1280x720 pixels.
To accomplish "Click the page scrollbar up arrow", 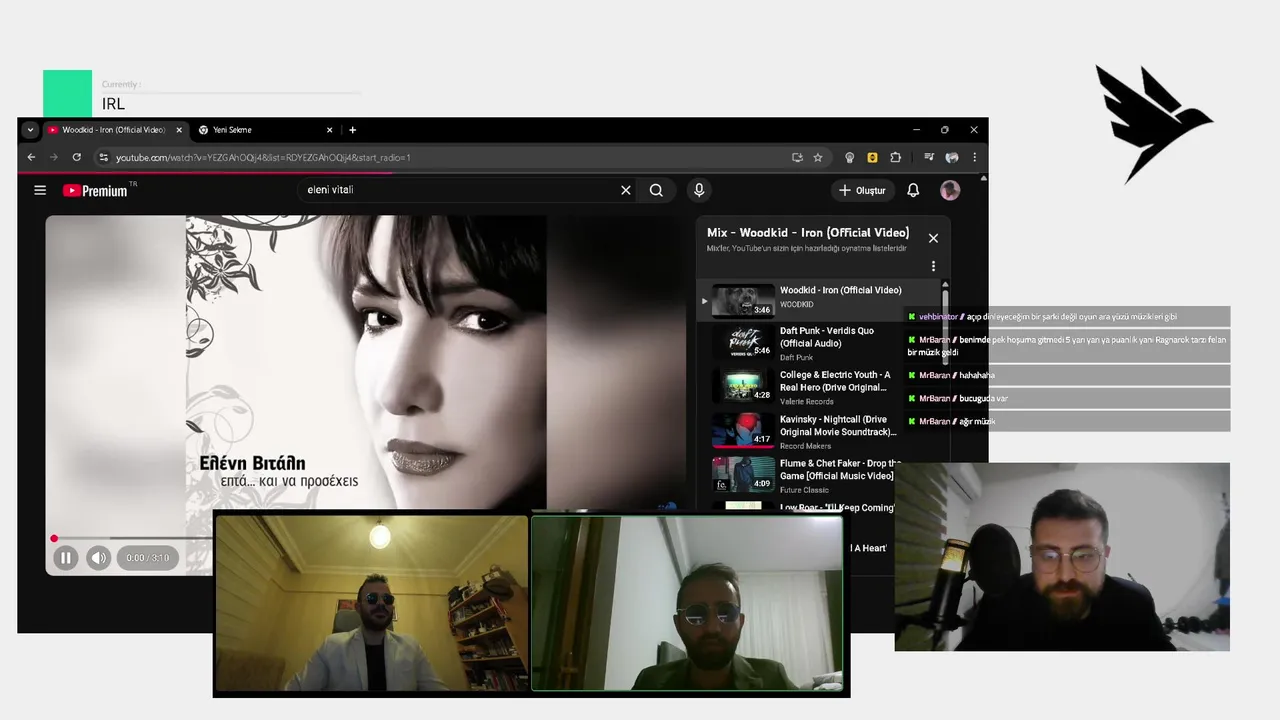I will (983, 179).
